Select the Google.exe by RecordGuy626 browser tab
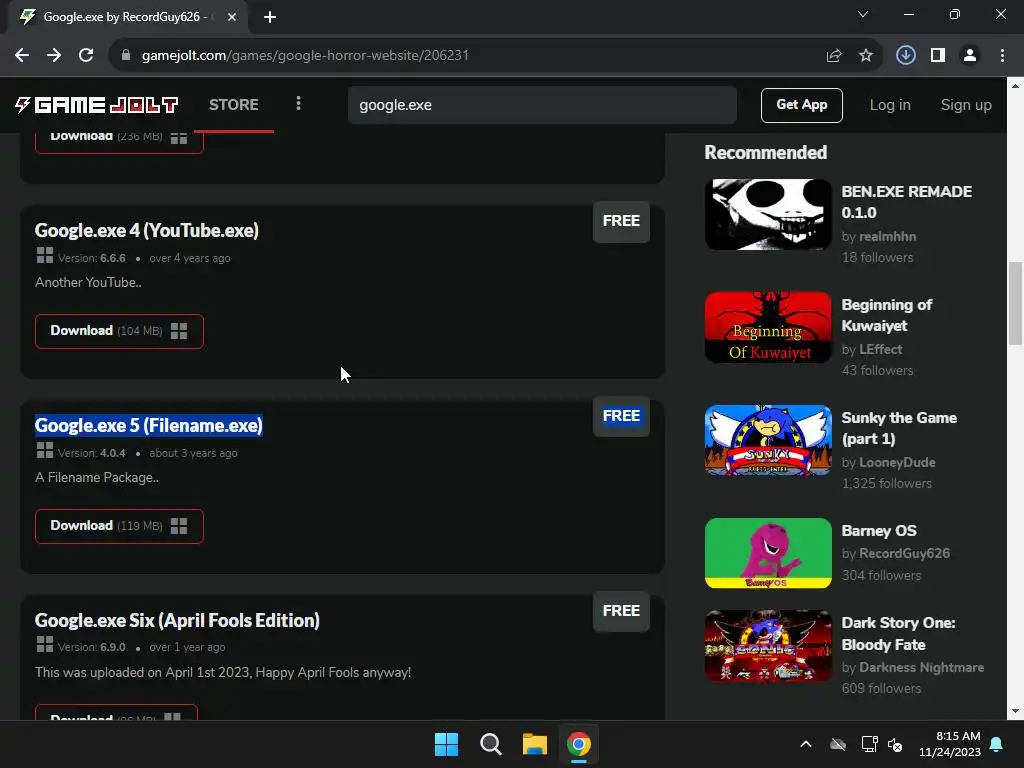 [127, 17]
